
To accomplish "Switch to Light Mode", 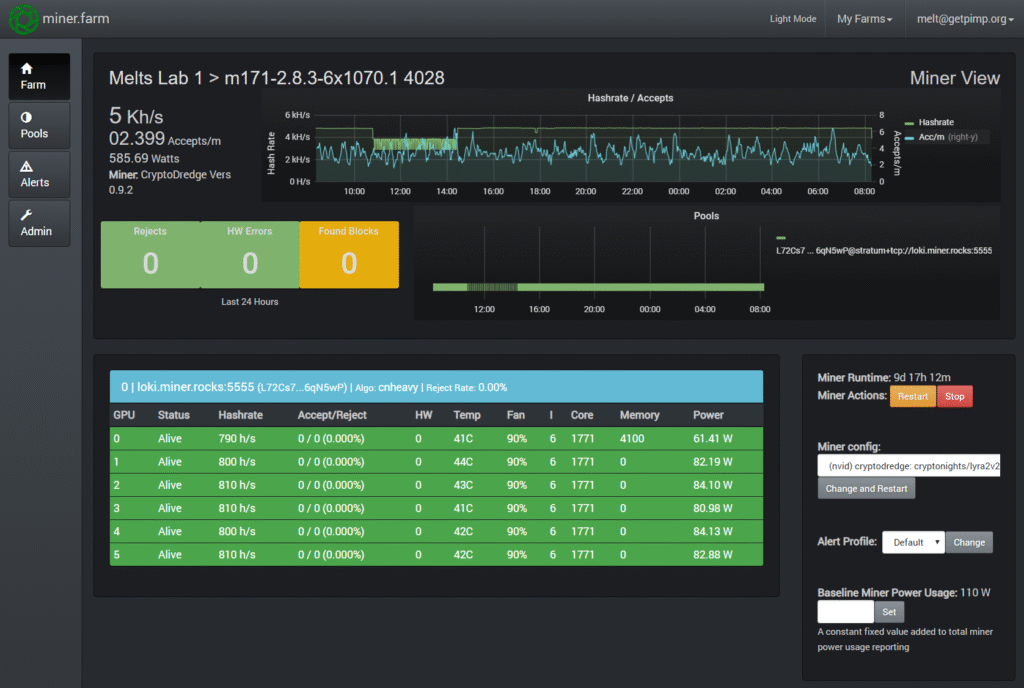I will pyautogui.click(x=793, y=19).
